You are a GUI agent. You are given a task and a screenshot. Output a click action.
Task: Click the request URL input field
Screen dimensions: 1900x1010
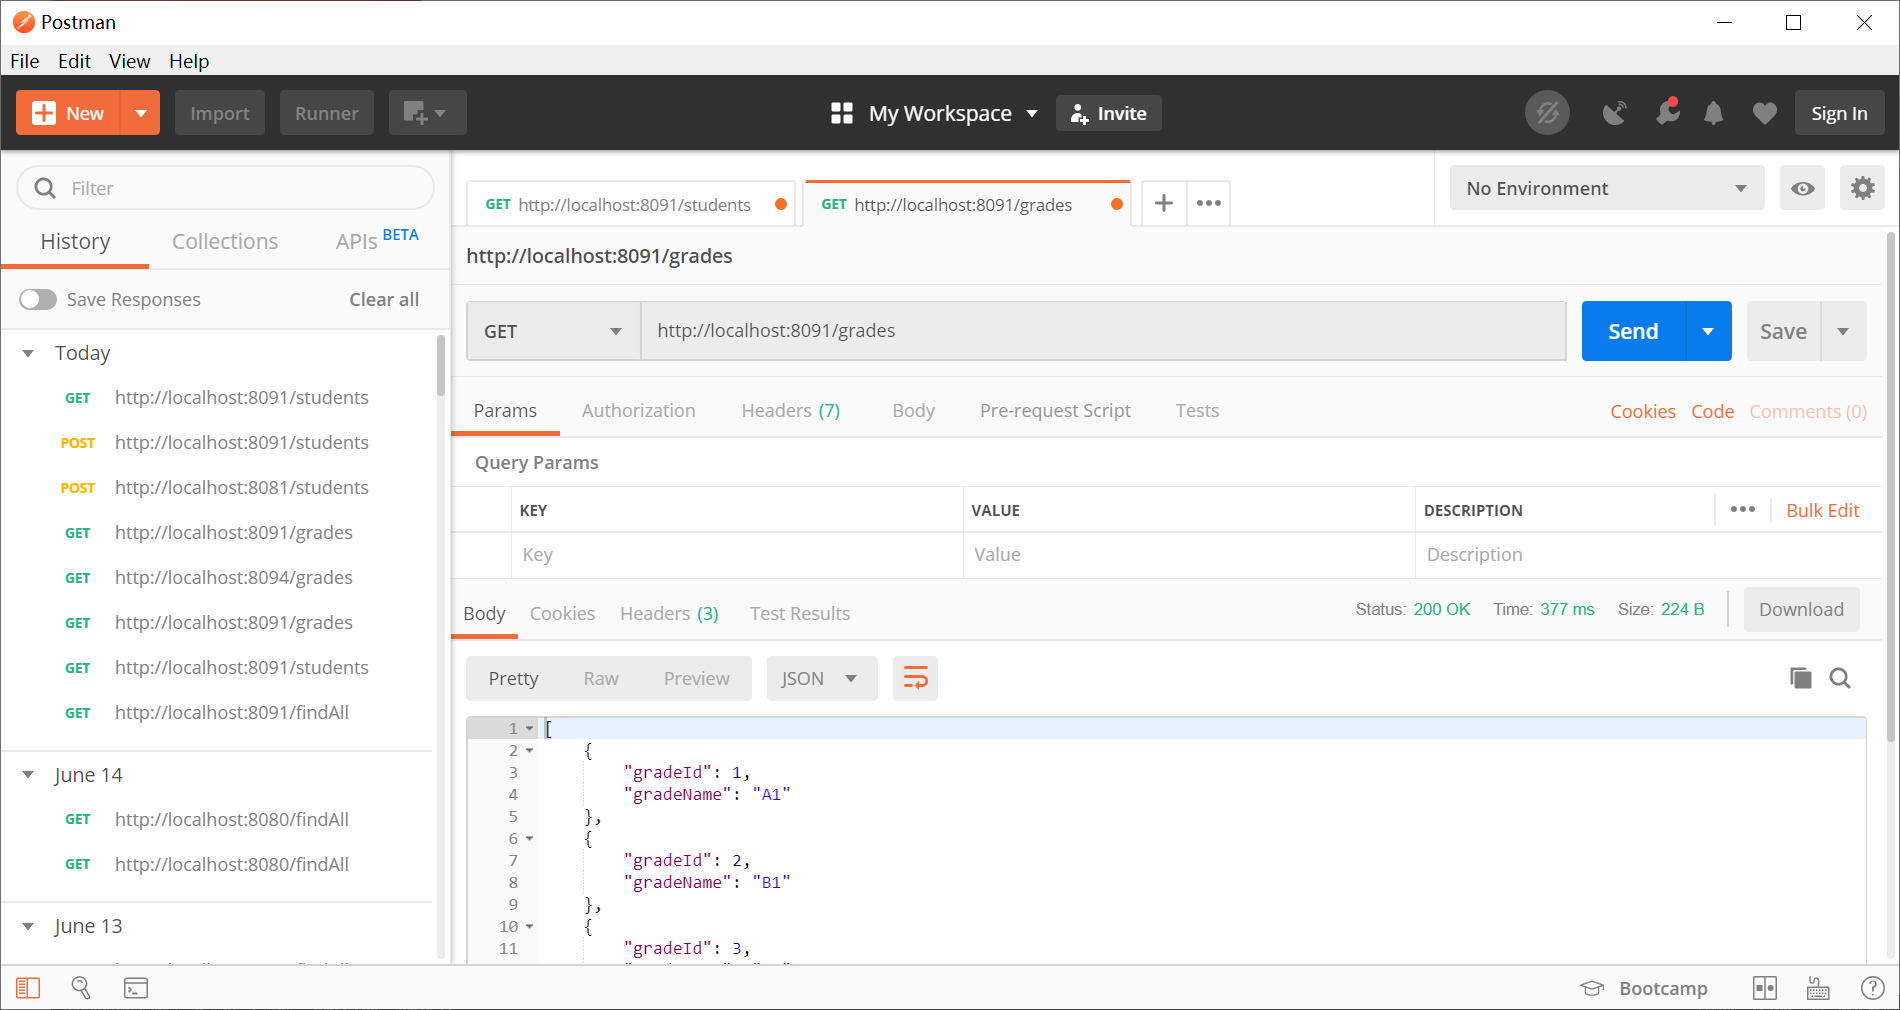[1103, 331]
